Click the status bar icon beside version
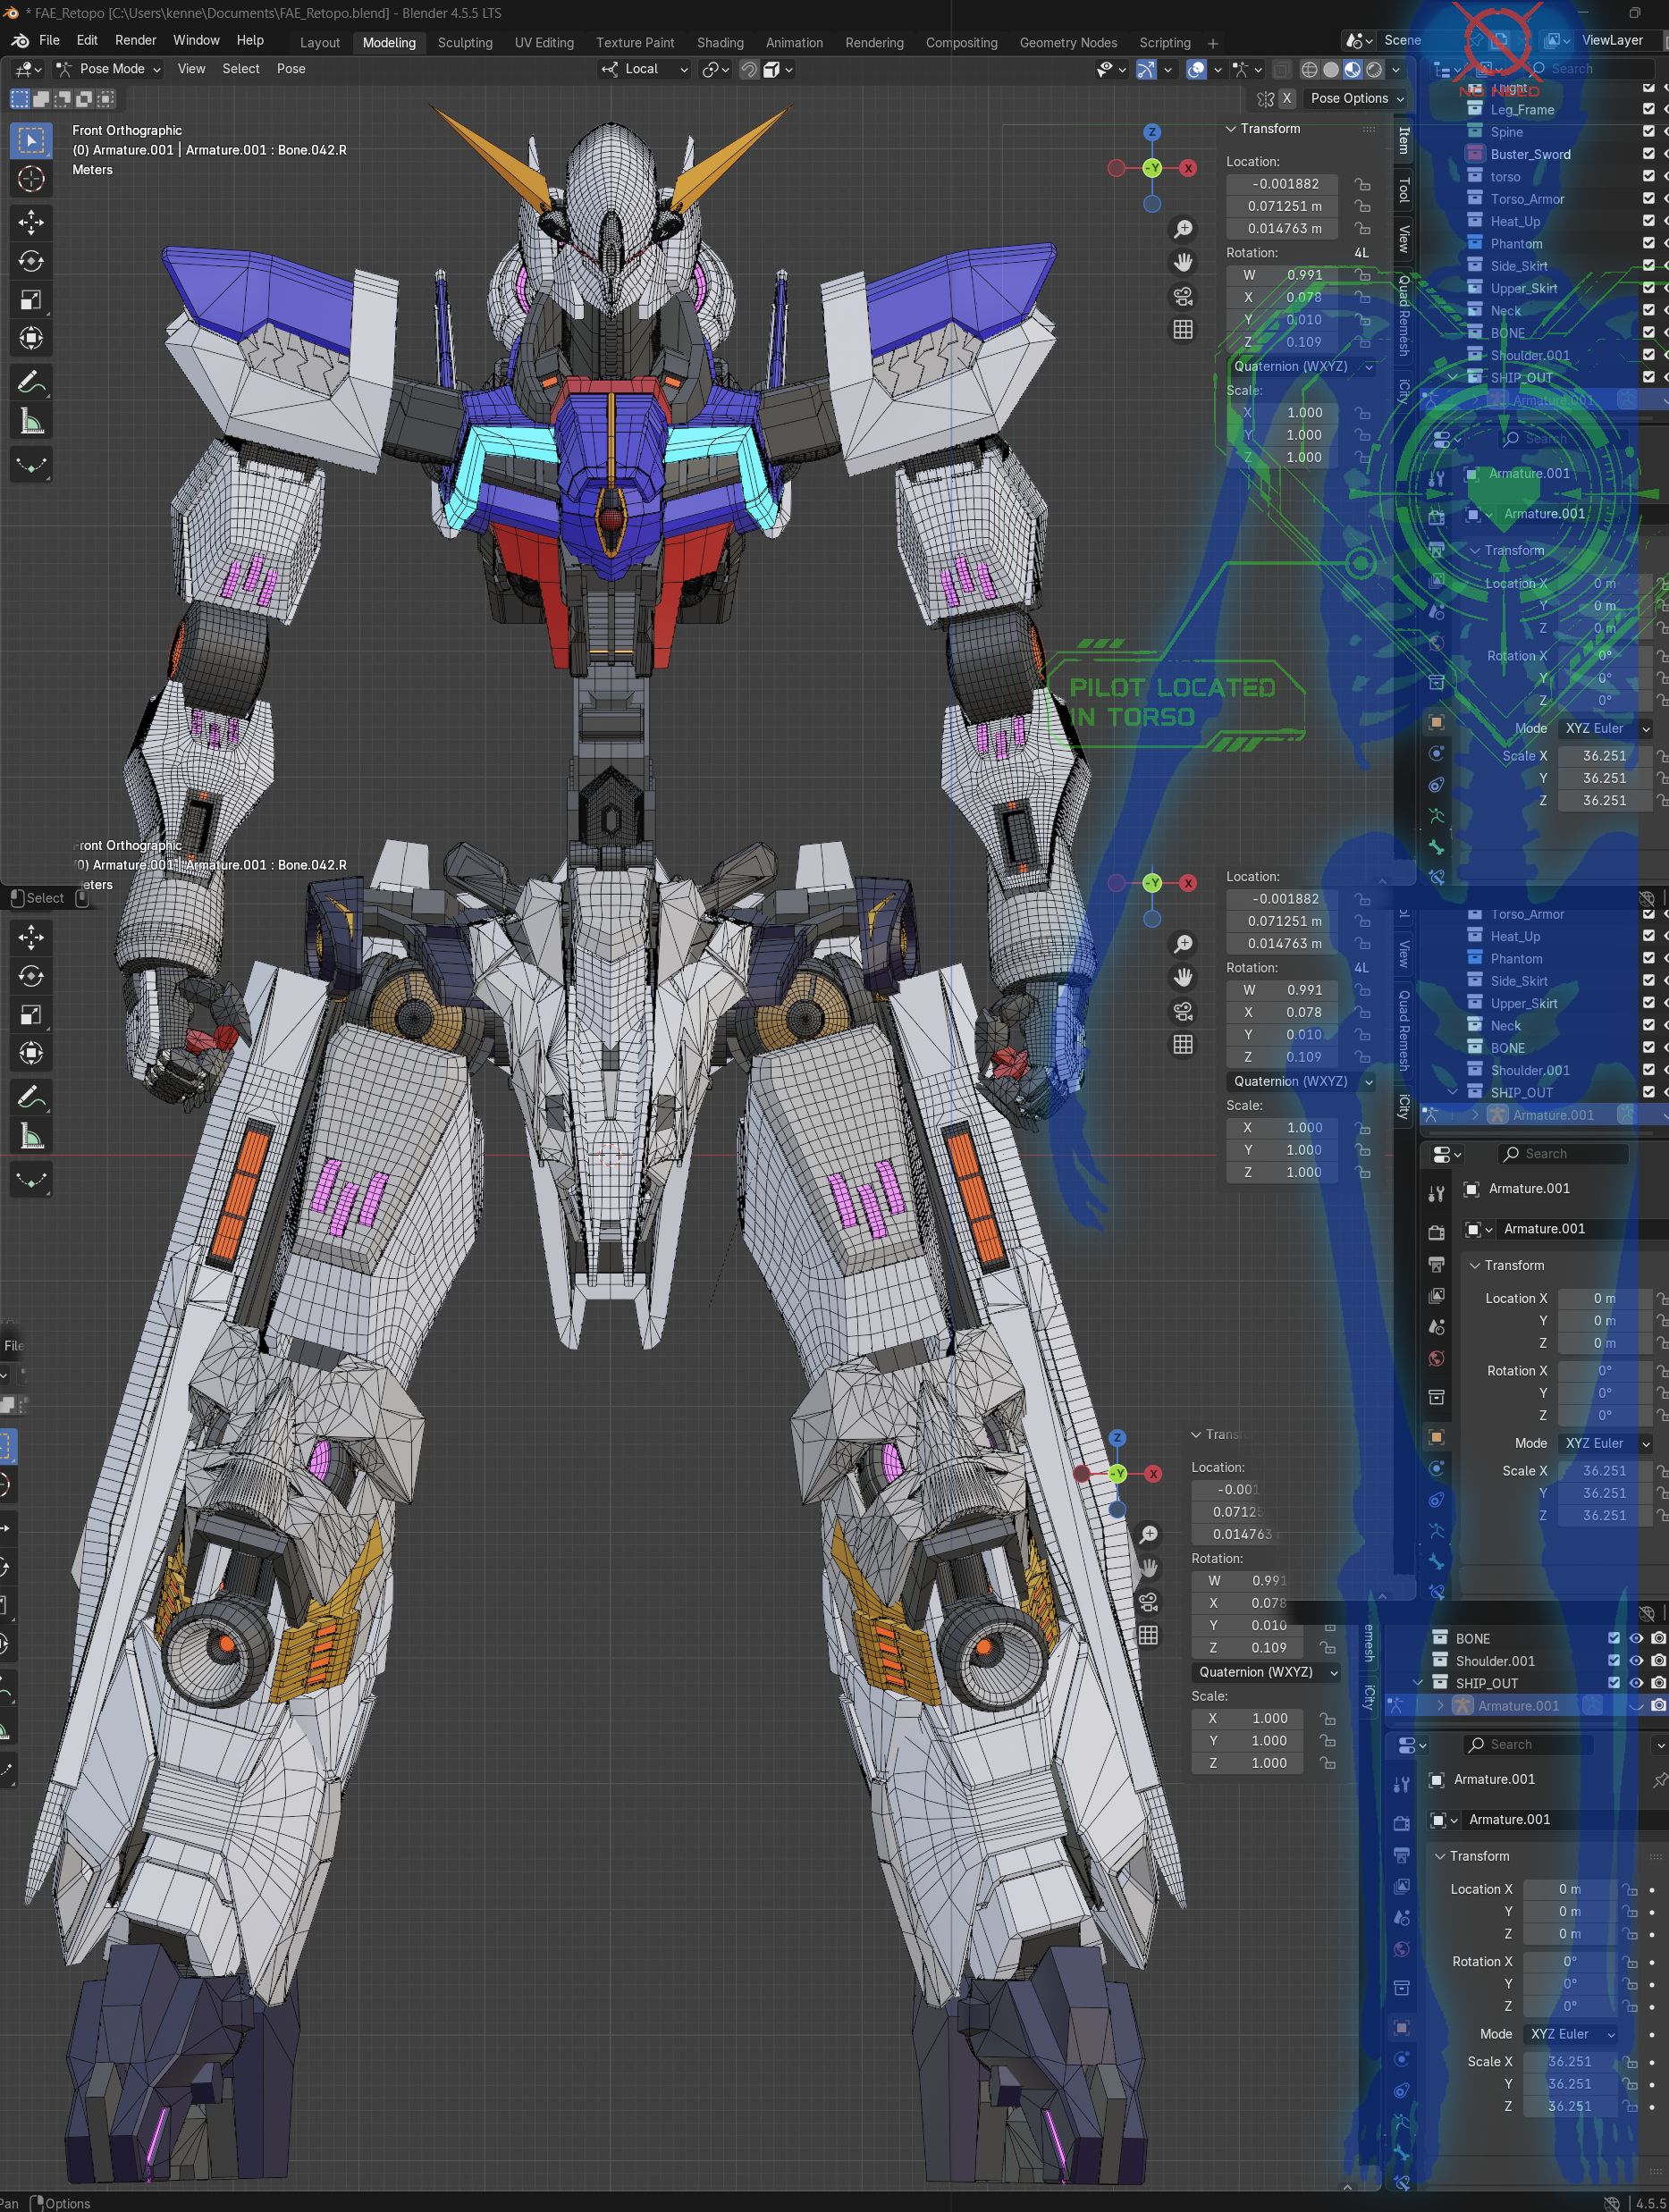The height and width of the screenshot is (2212, 1669). coord(1611,2202)
